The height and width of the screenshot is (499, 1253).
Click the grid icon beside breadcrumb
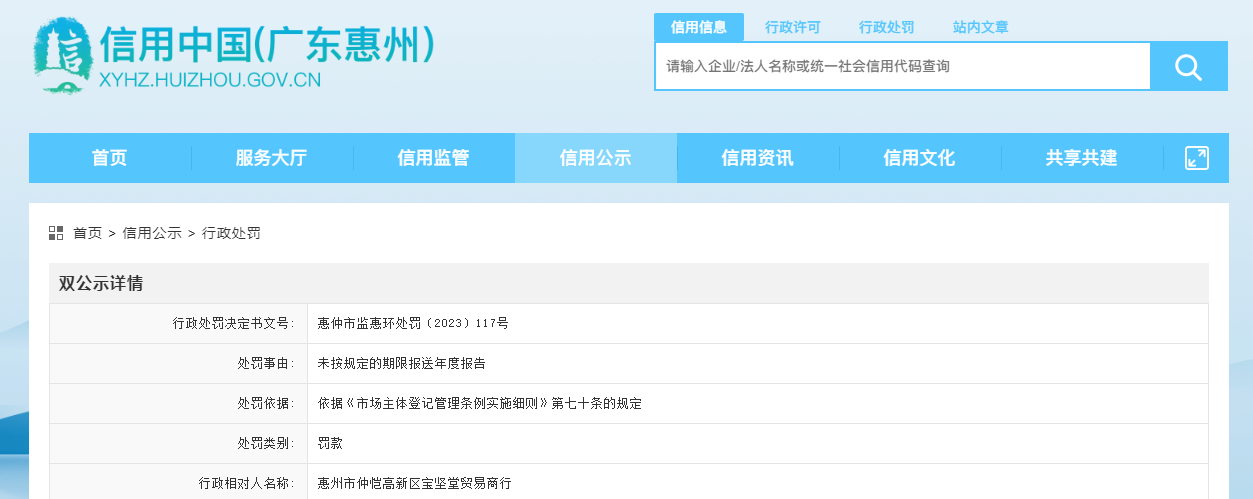pos(56,233)
